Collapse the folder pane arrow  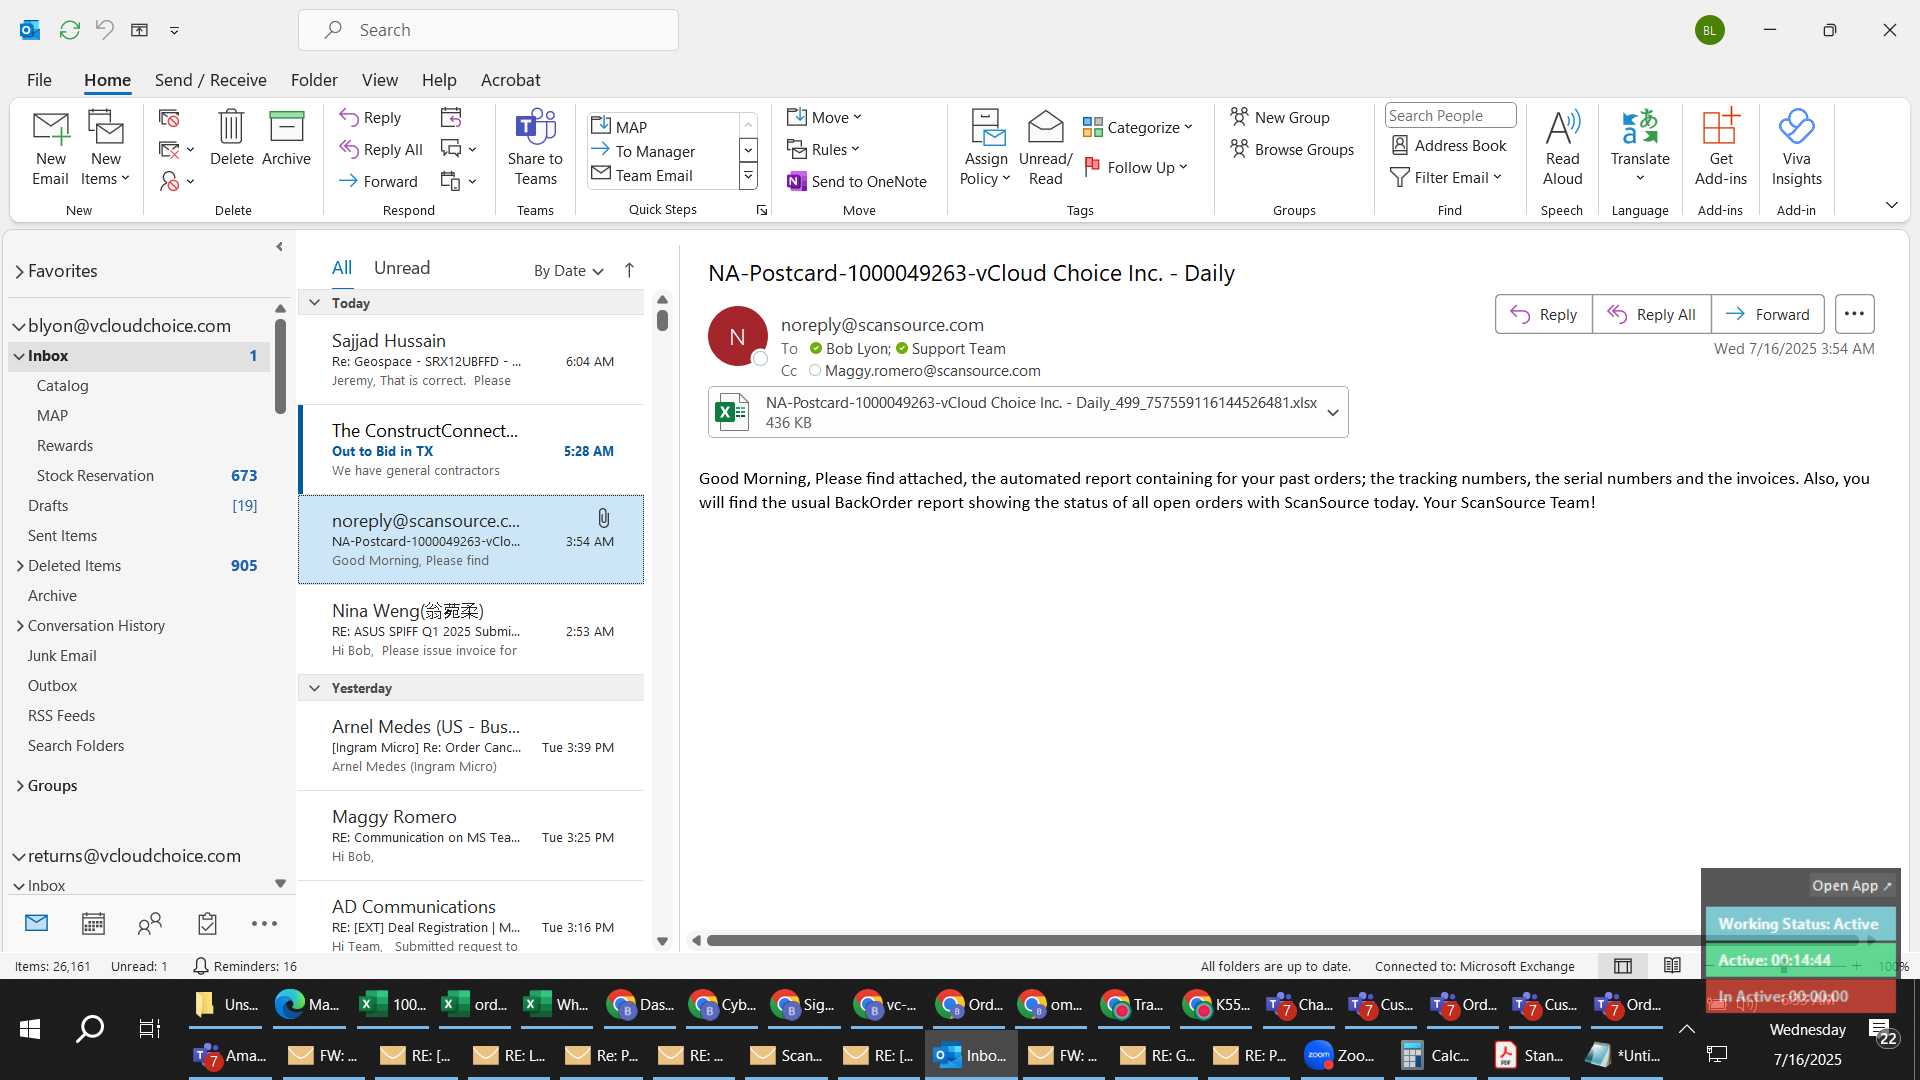tap(279, 247)
